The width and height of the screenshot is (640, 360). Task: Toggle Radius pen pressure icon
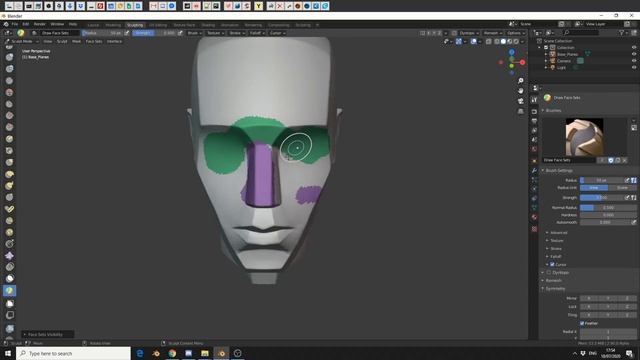click(x=627, y=180)
